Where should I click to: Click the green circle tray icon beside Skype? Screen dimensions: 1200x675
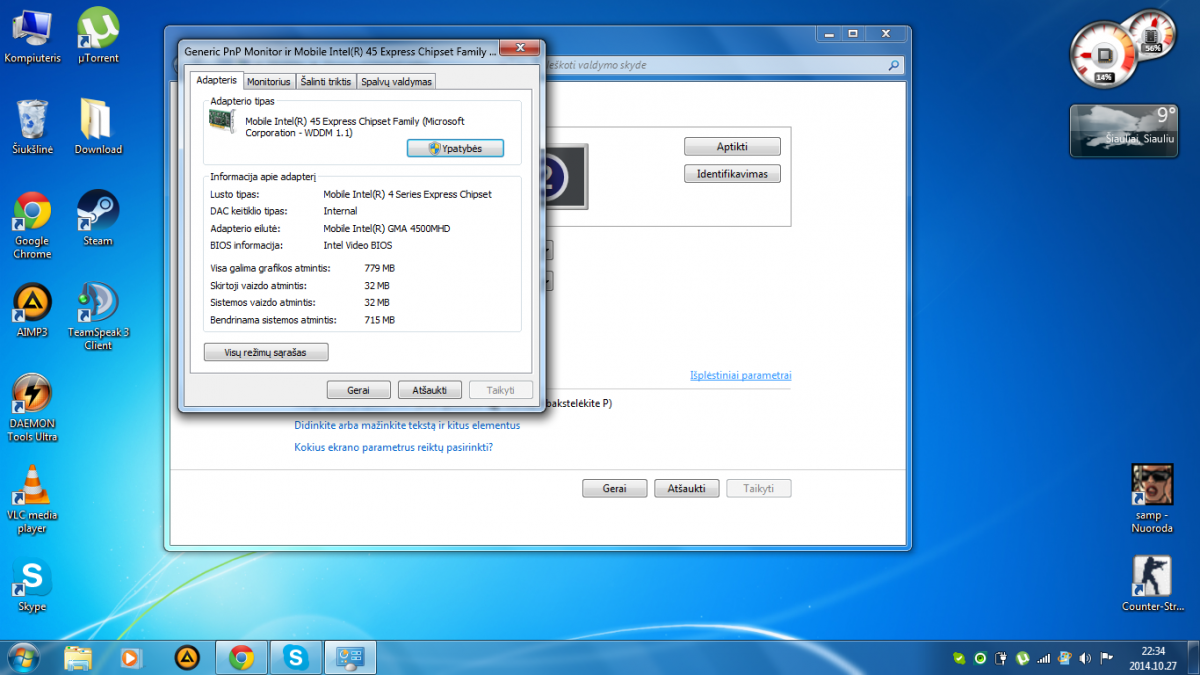(981, 658)
